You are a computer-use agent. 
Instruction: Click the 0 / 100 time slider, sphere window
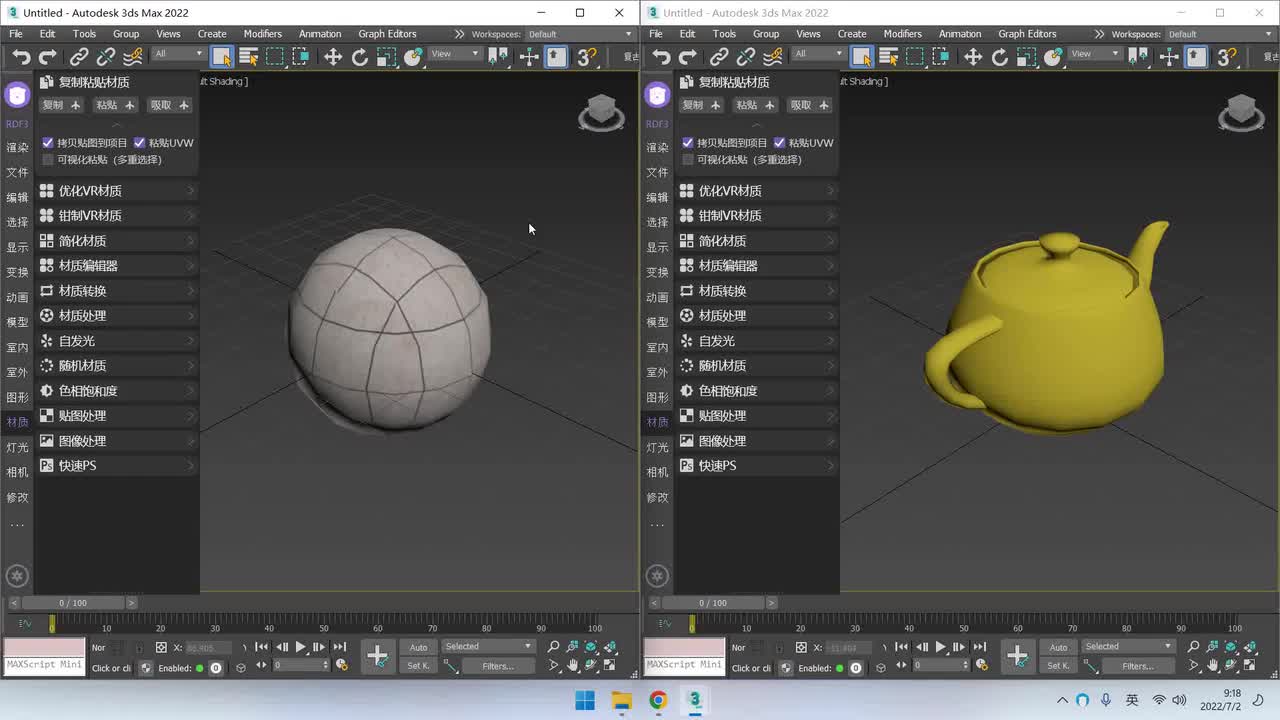[x=72, y=603]
